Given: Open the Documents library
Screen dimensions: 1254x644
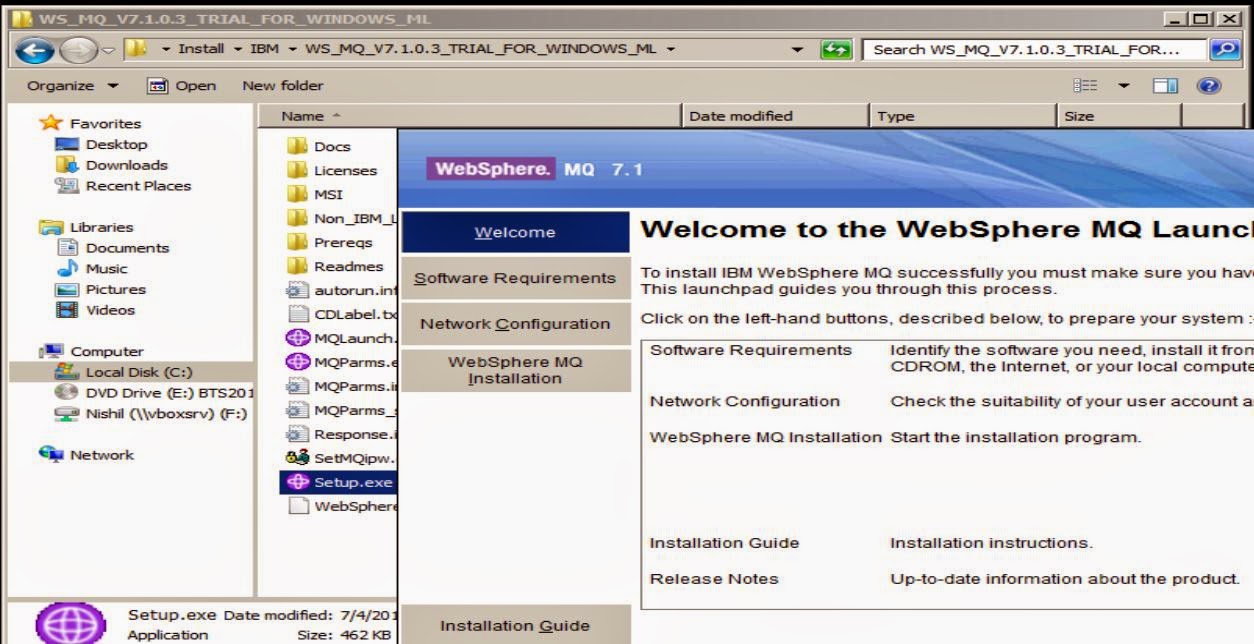Looking at the screenshot, I should coord(127,248).
